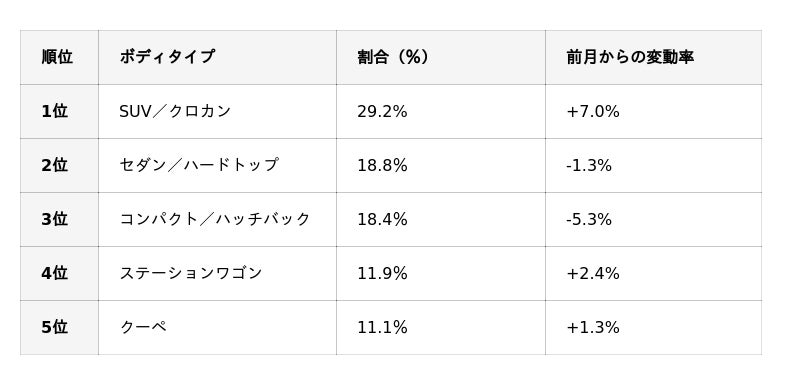The width and height of the screenshot is (800, 385).
Task: Select the コンパクト／ハッチバック cell
Action: [217, 219]
